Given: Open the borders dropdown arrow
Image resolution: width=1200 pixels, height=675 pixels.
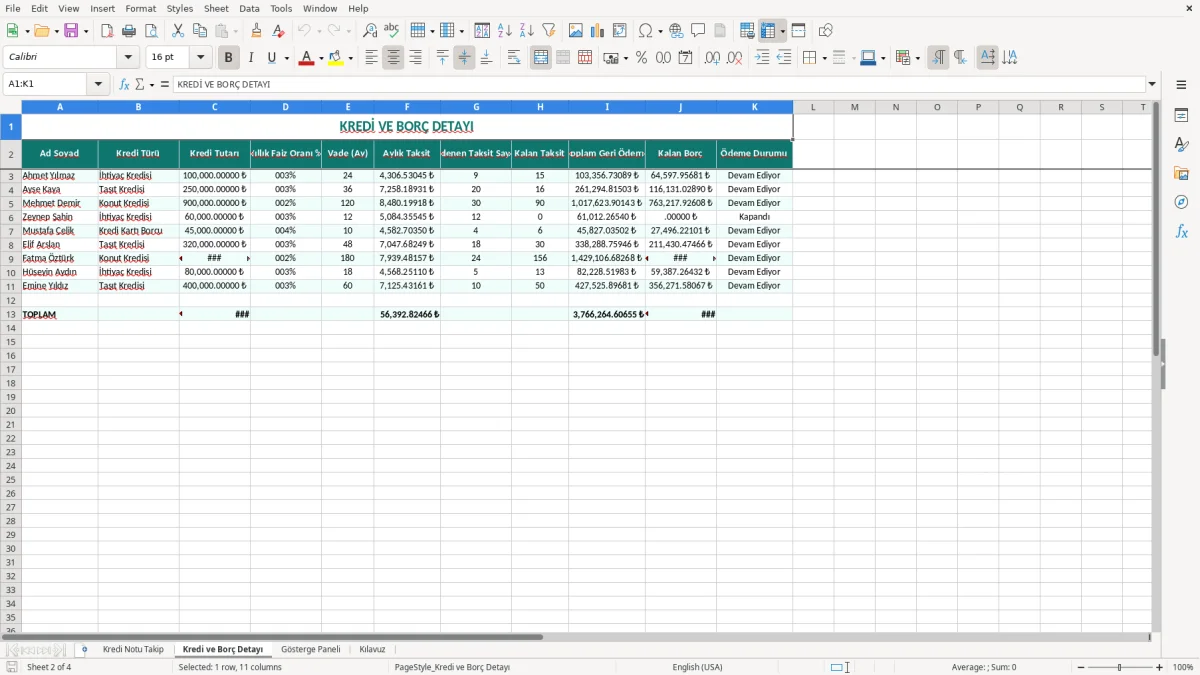Looking at the screenshot, I should (x=823, y=58).
